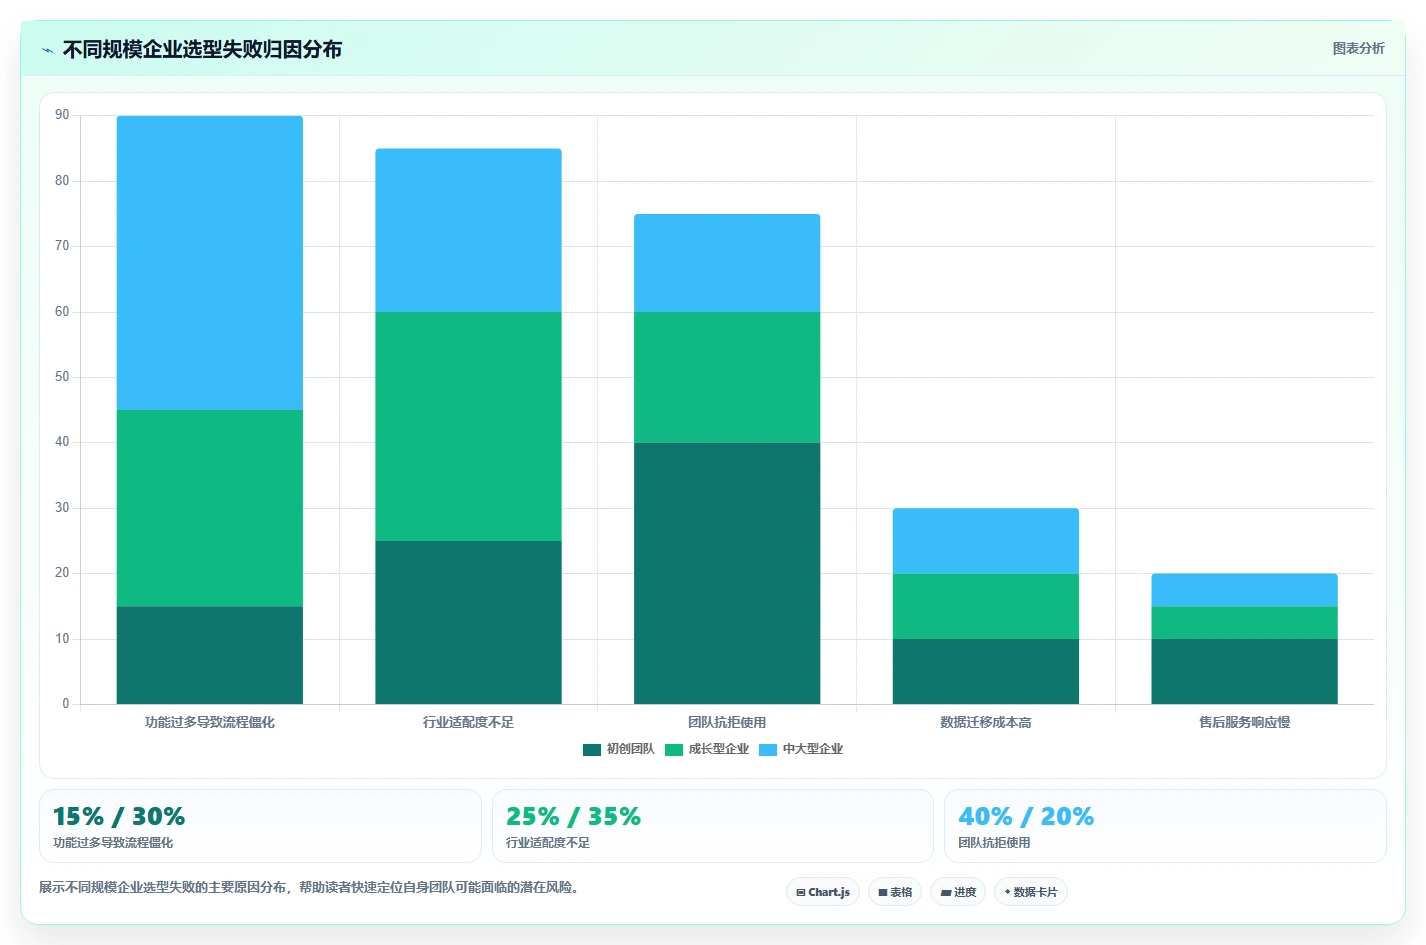The height and width of the screenshot is (945, 1426).
Task: Click the green segment of the 功能过多导致流程僵化 bar
Action: pyautogui.click(x=210, y=508)
